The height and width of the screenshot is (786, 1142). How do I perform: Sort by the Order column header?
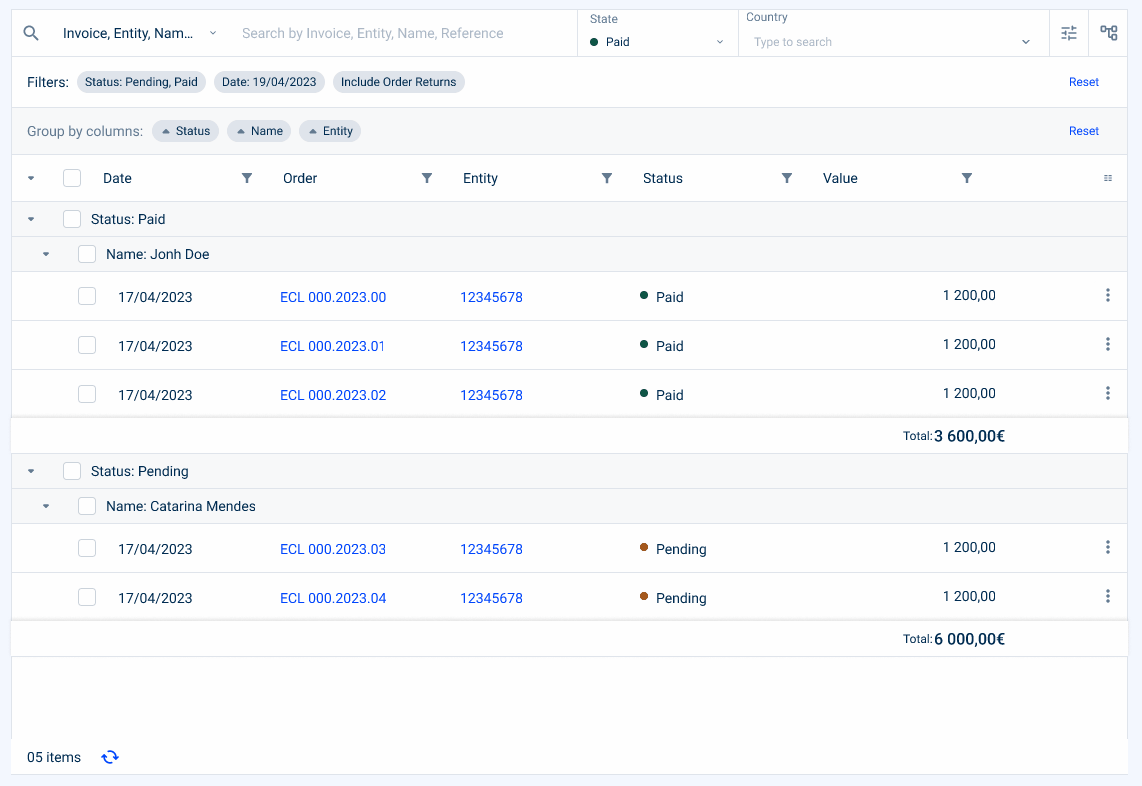300,178
